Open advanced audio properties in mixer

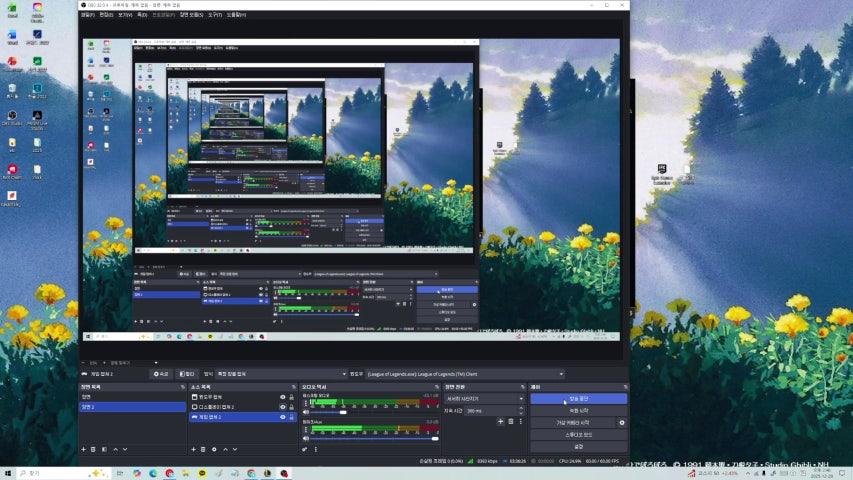[305, 449]
